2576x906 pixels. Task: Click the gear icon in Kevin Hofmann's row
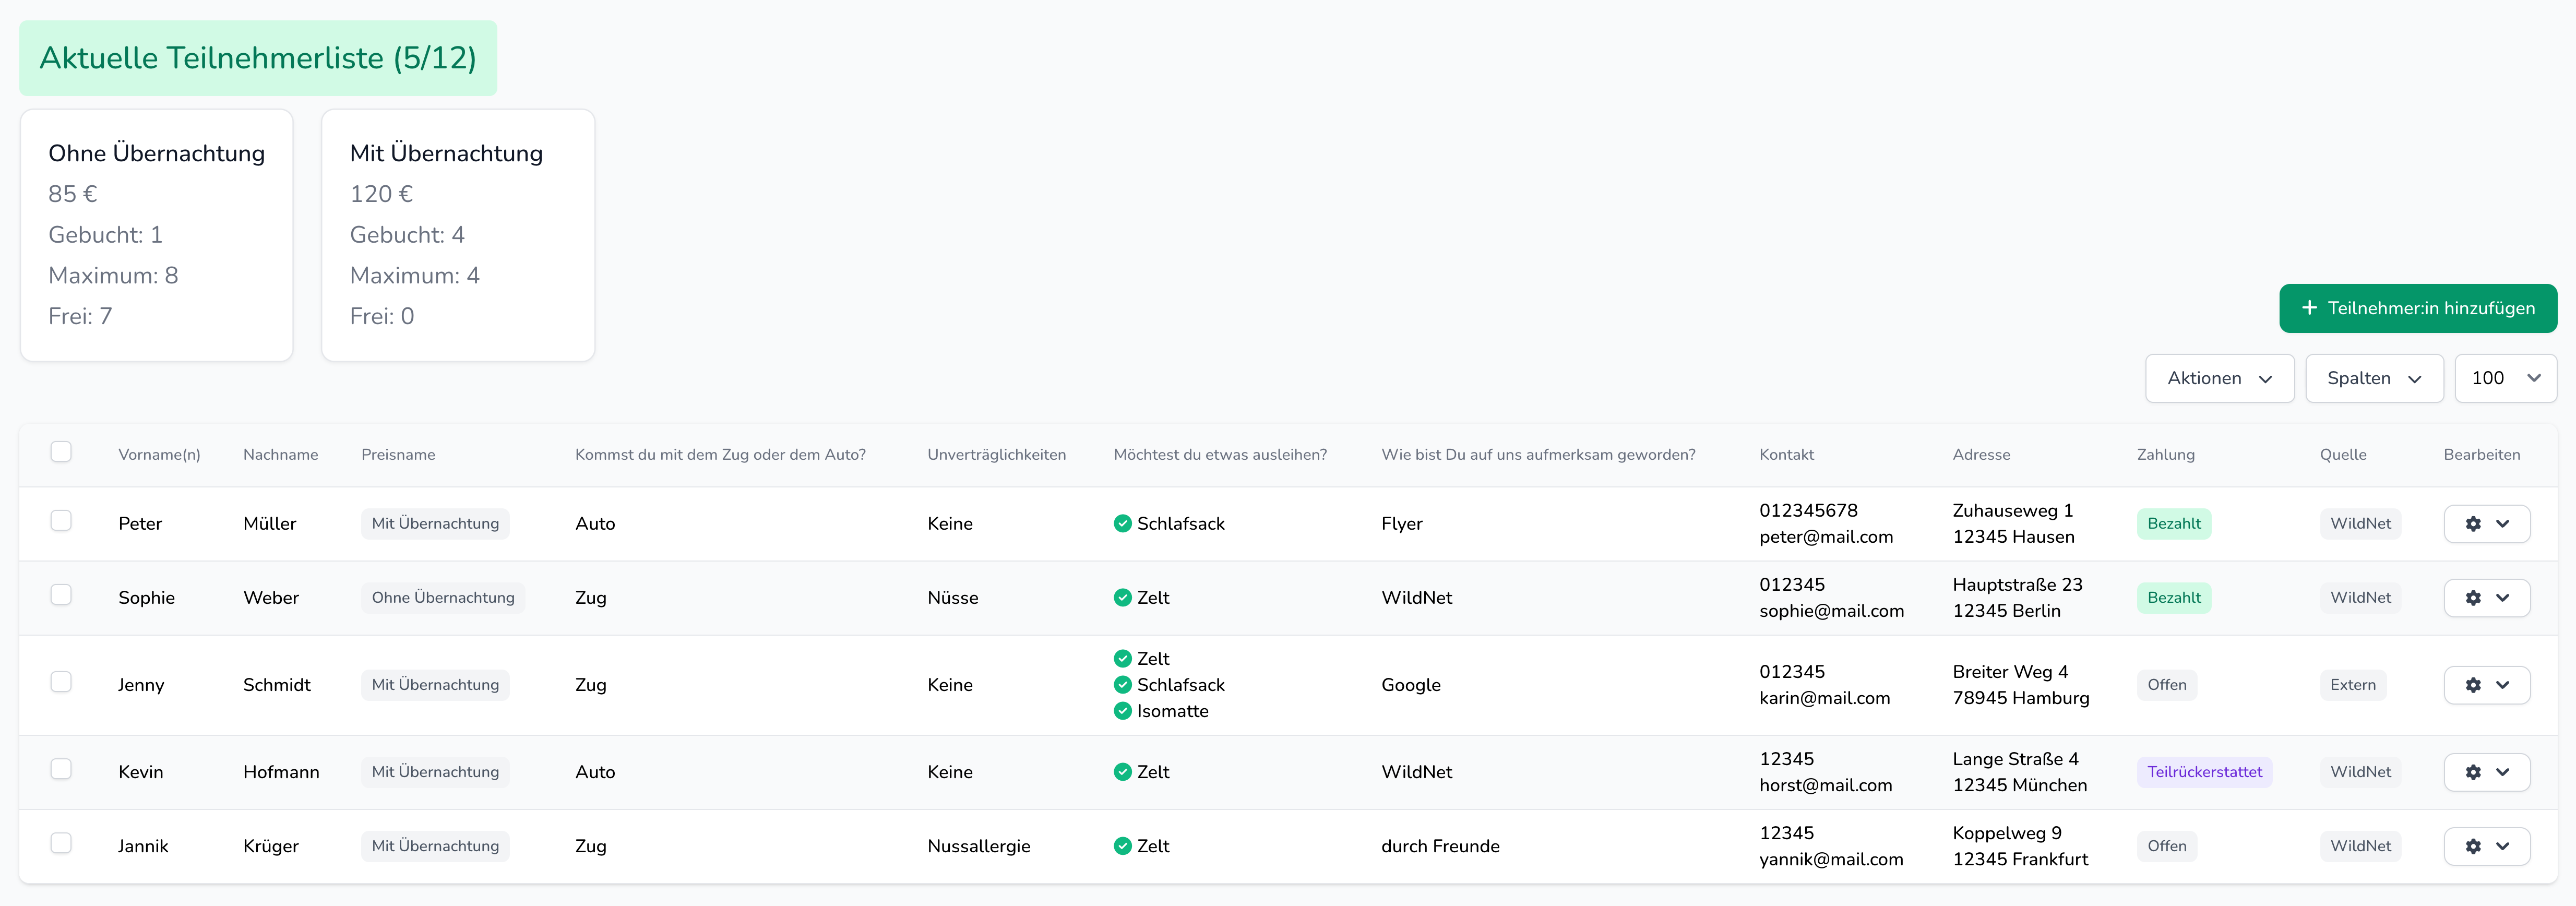[x=2473, y=772]
